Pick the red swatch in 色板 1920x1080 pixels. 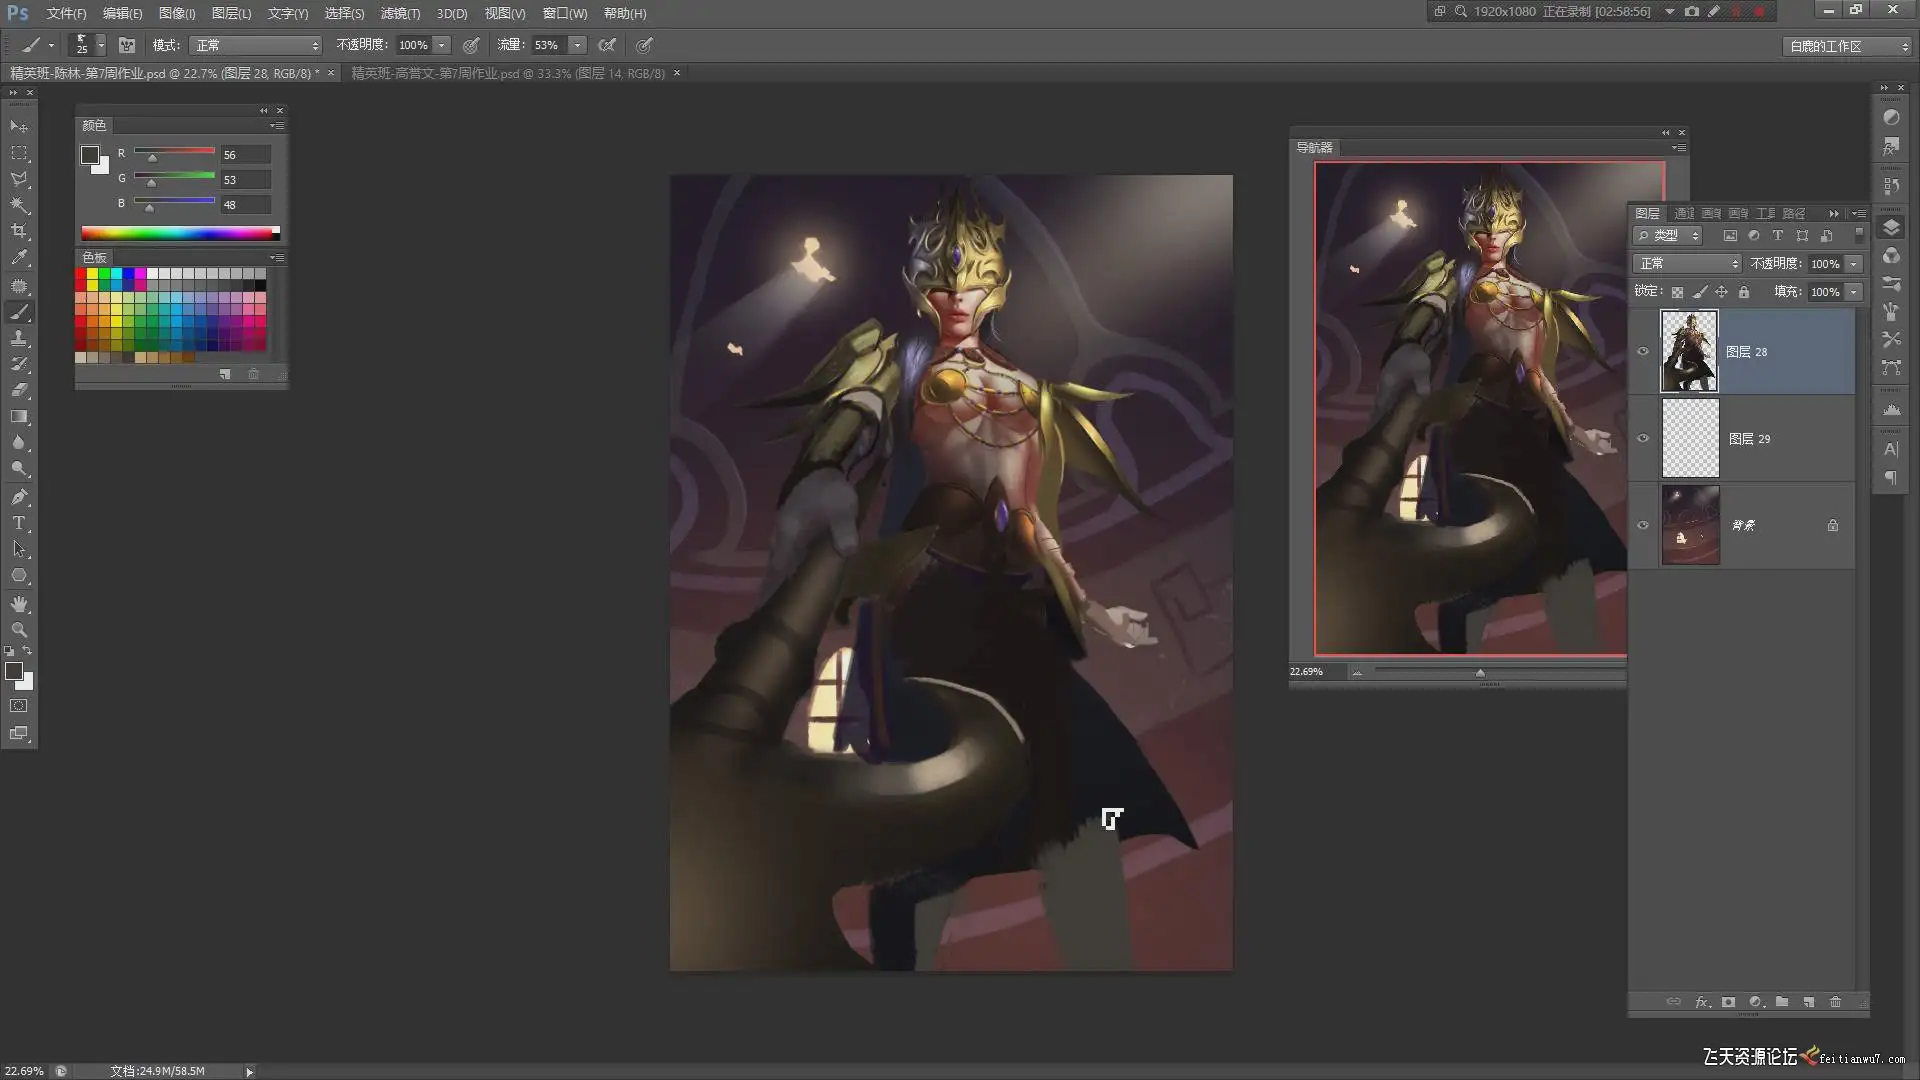[x=81, y=274]
